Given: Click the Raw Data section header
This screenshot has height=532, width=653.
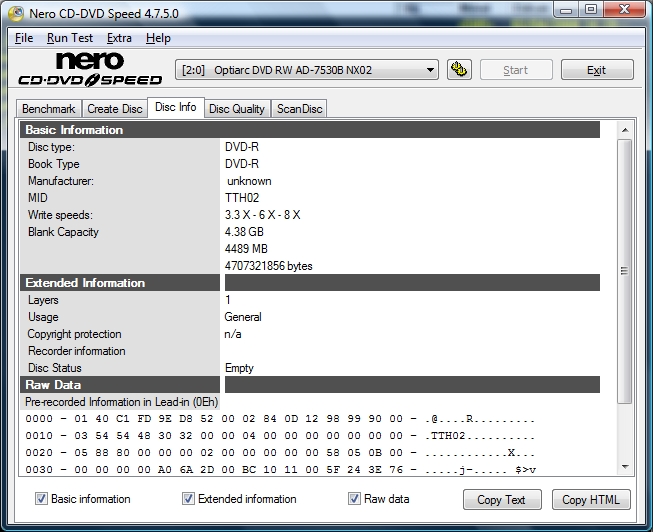Looking at the screenshot, I should click(x=309, y=385).
